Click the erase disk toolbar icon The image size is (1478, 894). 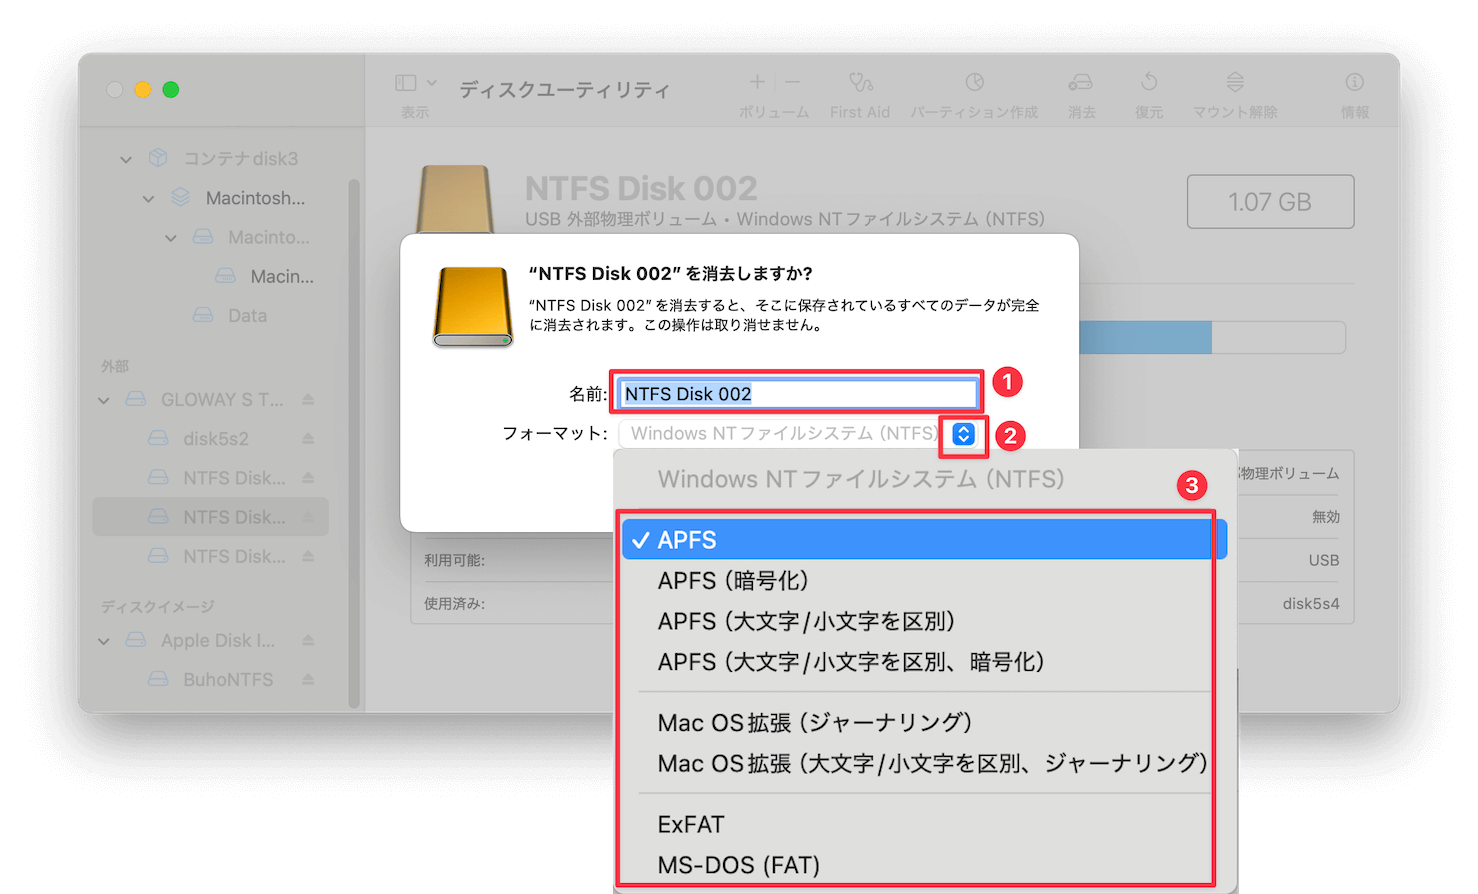click(x=1080, y=82)
